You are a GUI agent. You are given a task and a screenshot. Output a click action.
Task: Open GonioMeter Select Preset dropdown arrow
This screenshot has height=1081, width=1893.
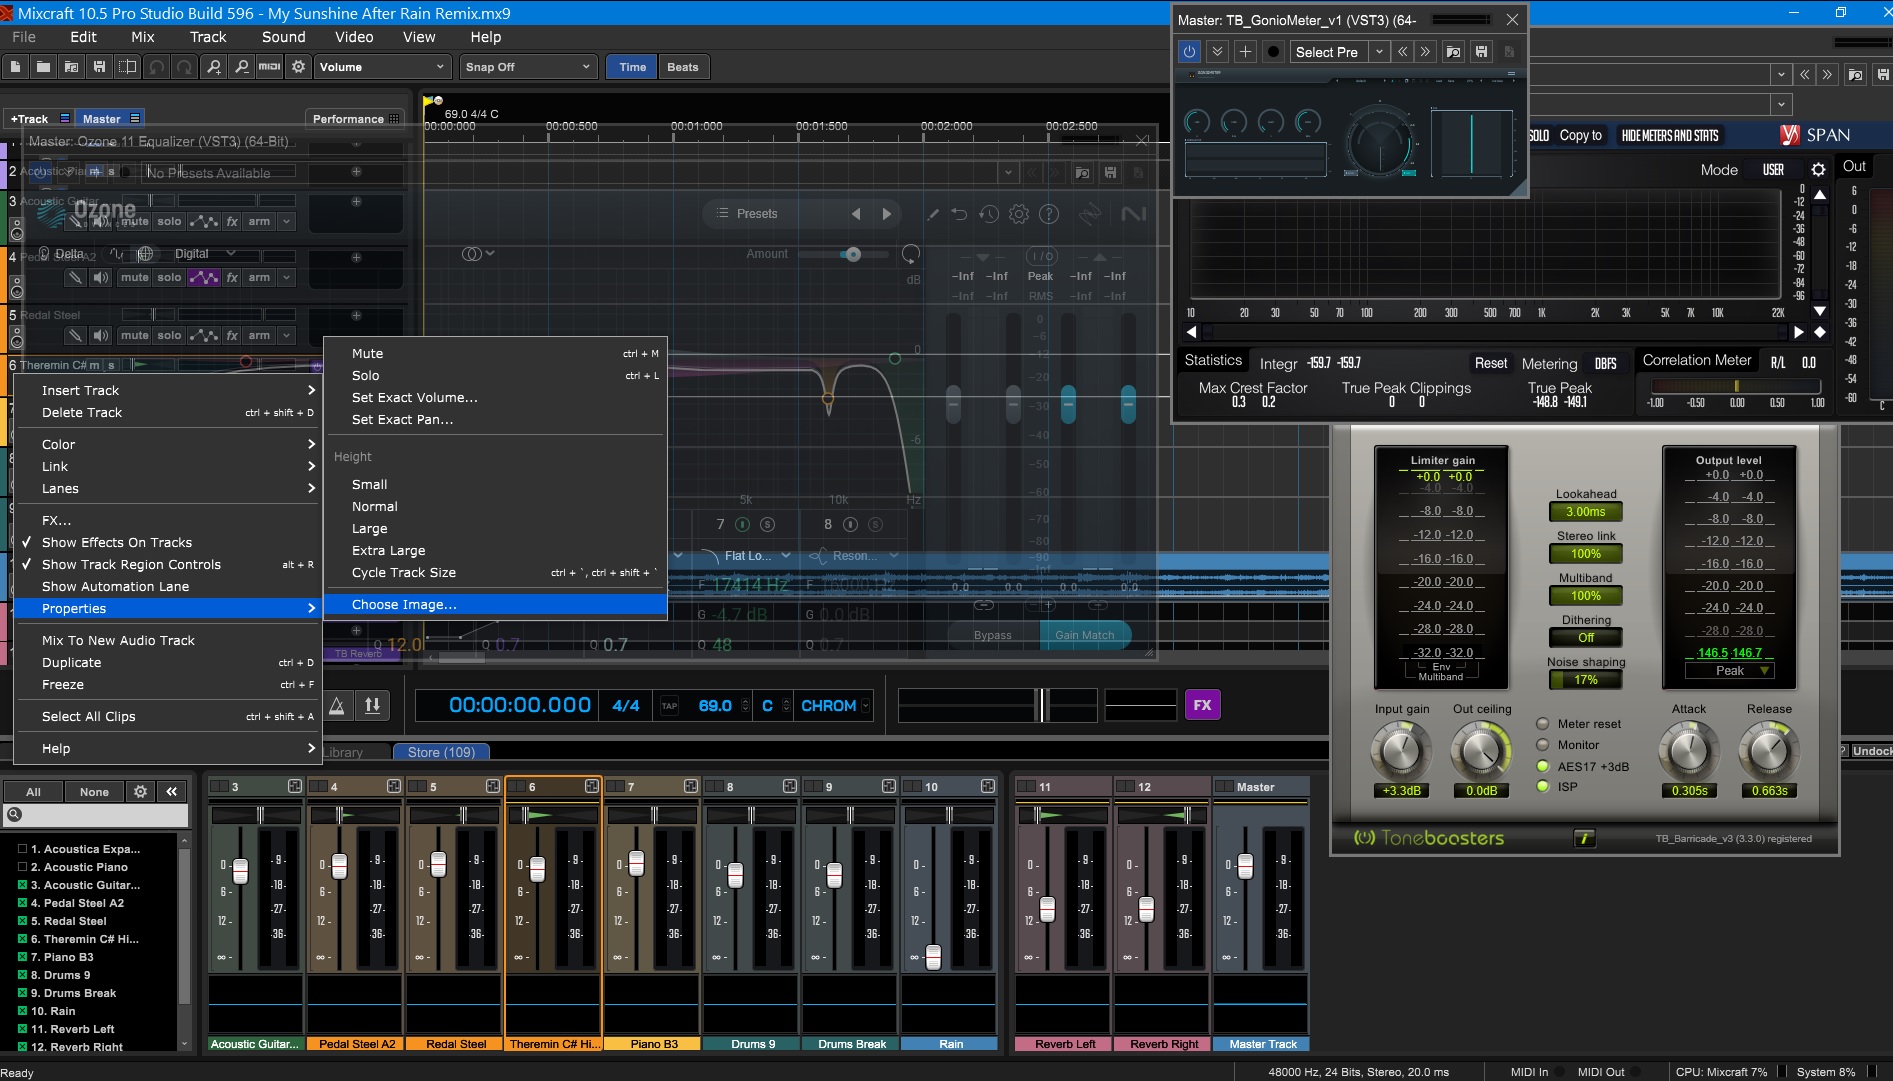pyautogui.click(x=1379, y=51)
